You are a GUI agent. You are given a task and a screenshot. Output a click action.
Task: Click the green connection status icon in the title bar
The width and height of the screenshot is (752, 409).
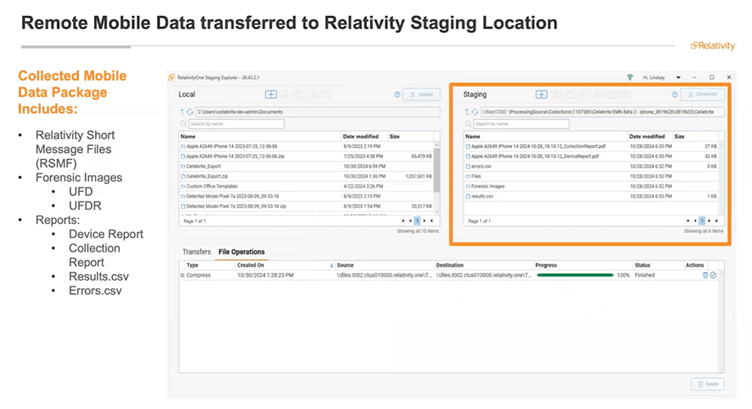(x=630, y=77)
